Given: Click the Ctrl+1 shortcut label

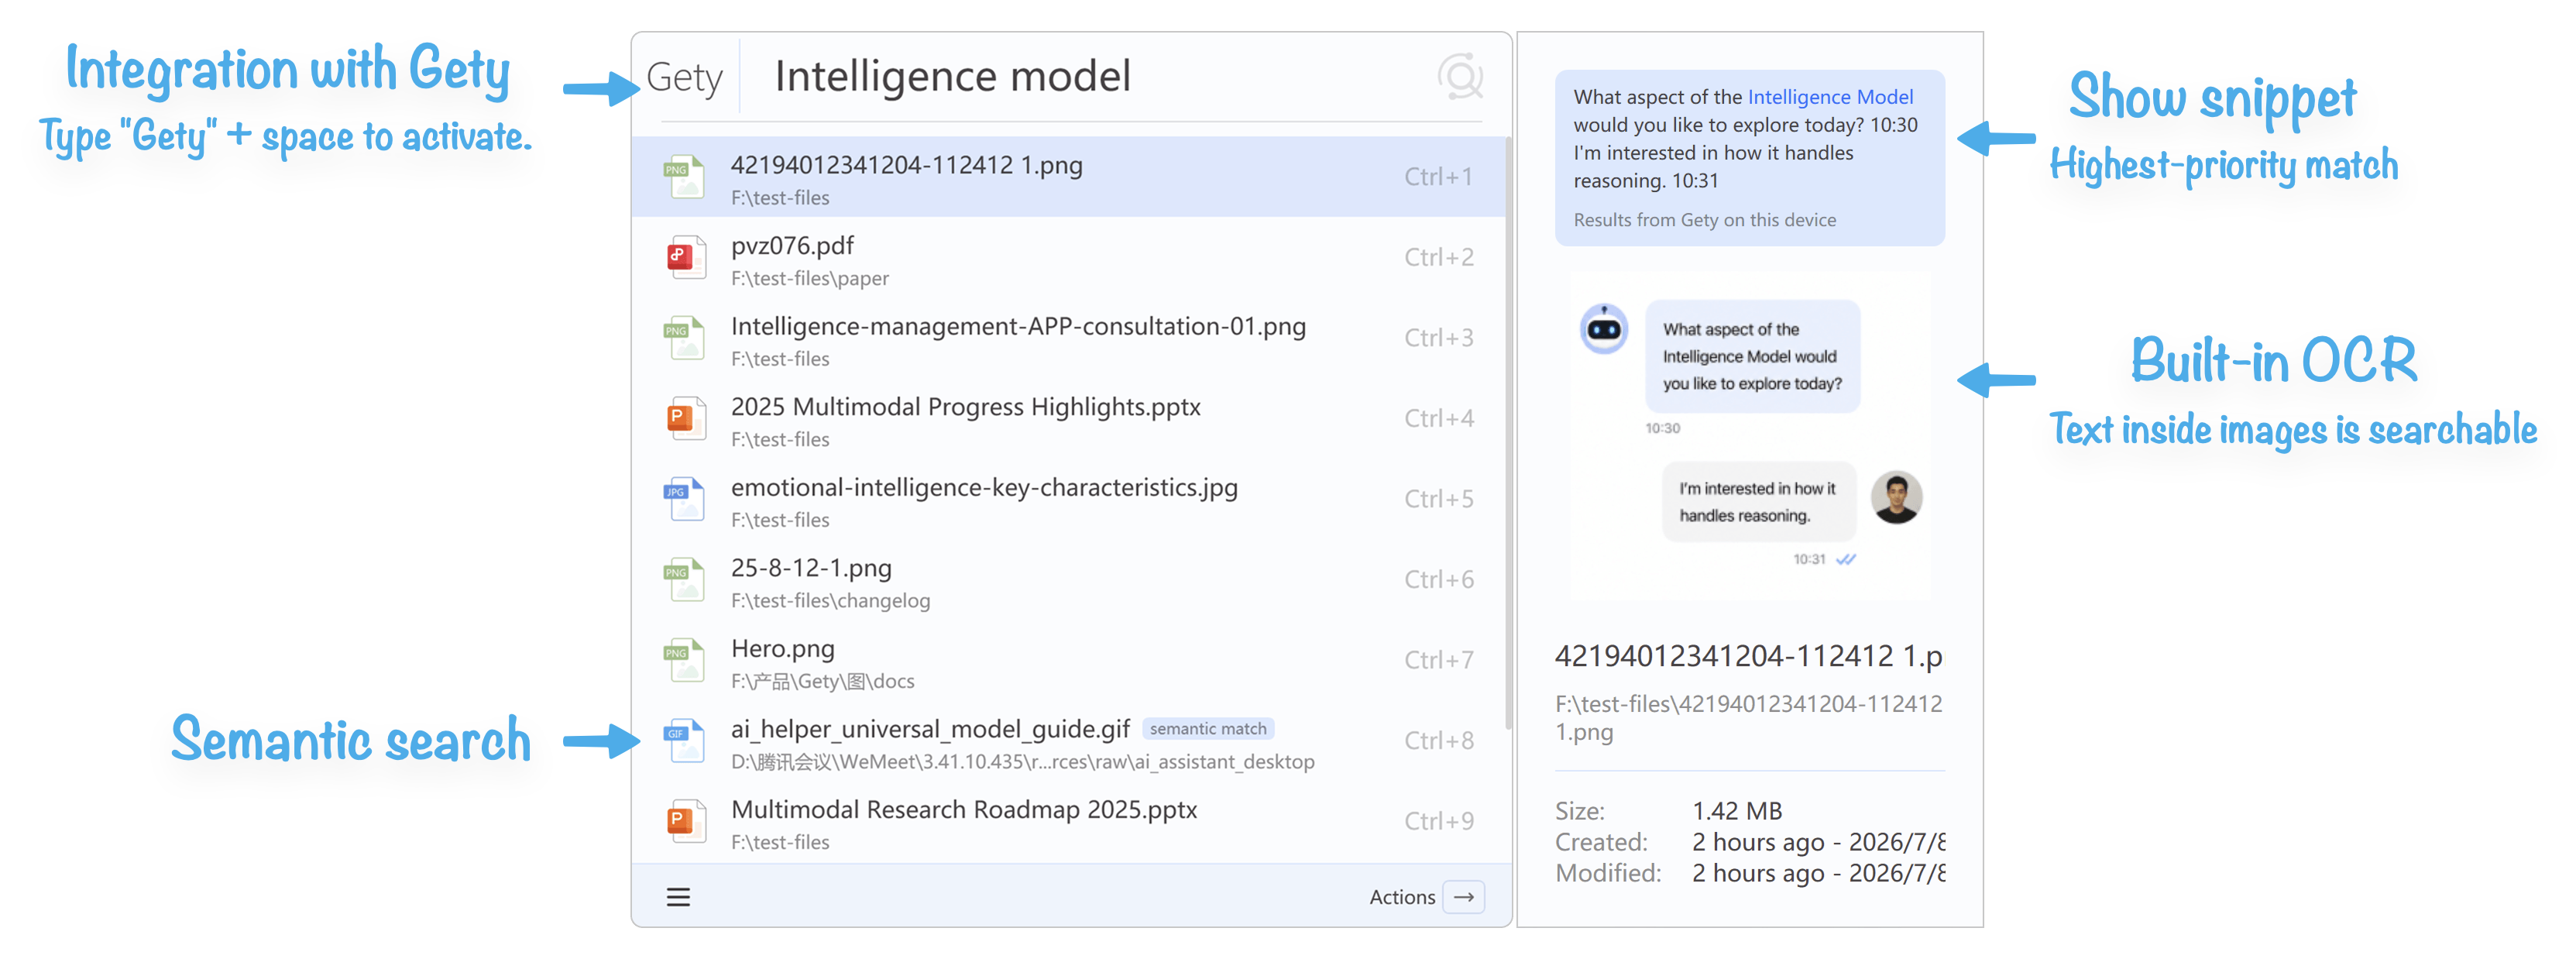Looking at the screenshot, I should (1438, 177).
